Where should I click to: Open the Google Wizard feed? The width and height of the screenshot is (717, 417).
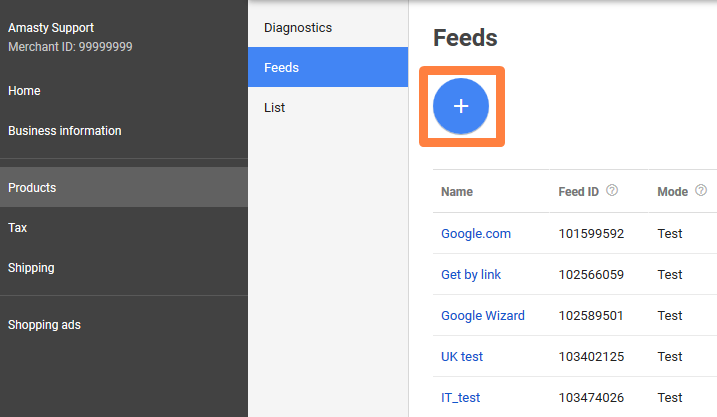pyautogui.click(x=483, y=316)
